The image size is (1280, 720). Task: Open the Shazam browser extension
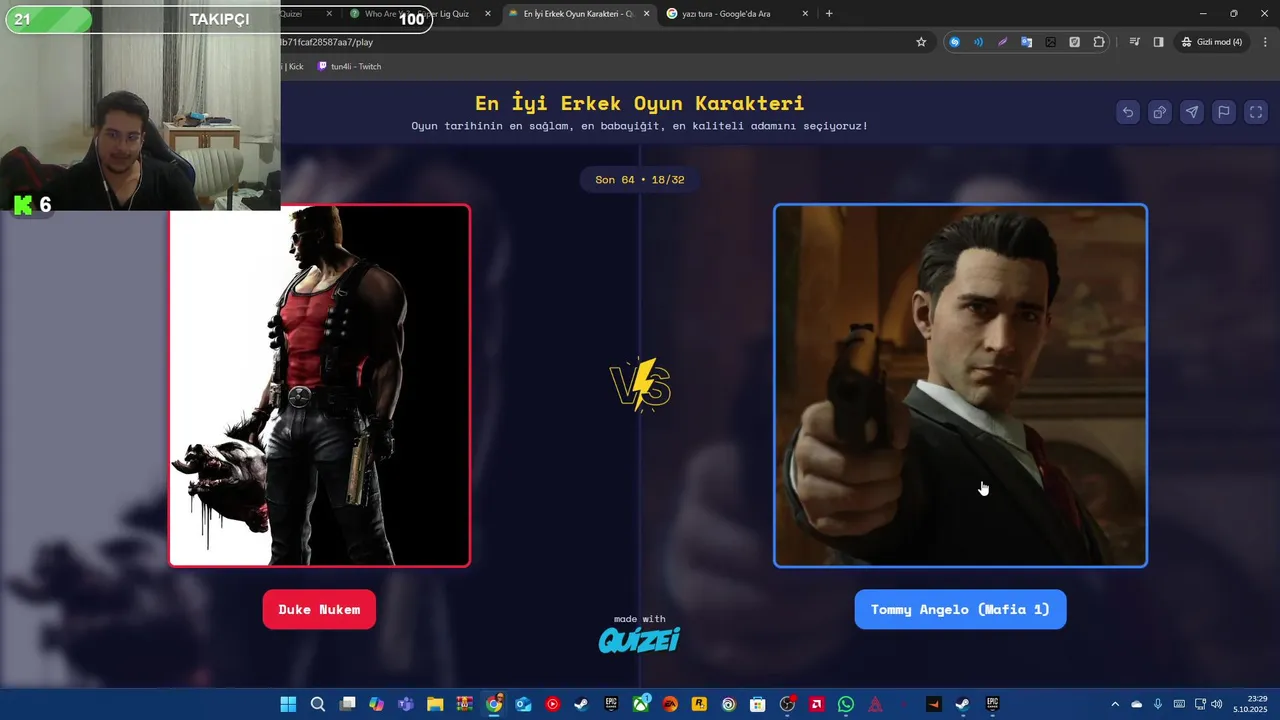(955, 42)
